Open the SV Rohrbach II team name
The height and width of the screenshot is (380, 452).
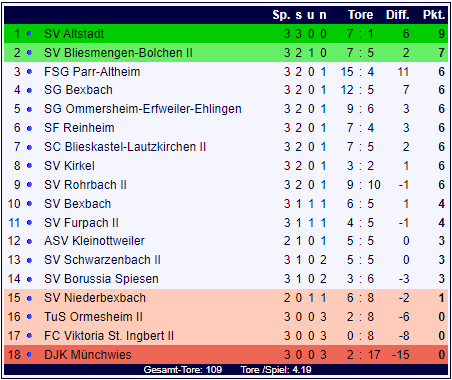[85, 185]
